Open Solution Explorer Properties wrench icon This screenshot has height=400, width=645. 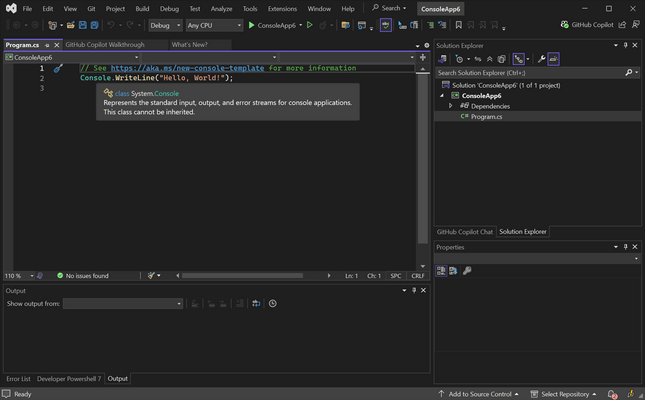pyautogui.click(x=541, y=59)
